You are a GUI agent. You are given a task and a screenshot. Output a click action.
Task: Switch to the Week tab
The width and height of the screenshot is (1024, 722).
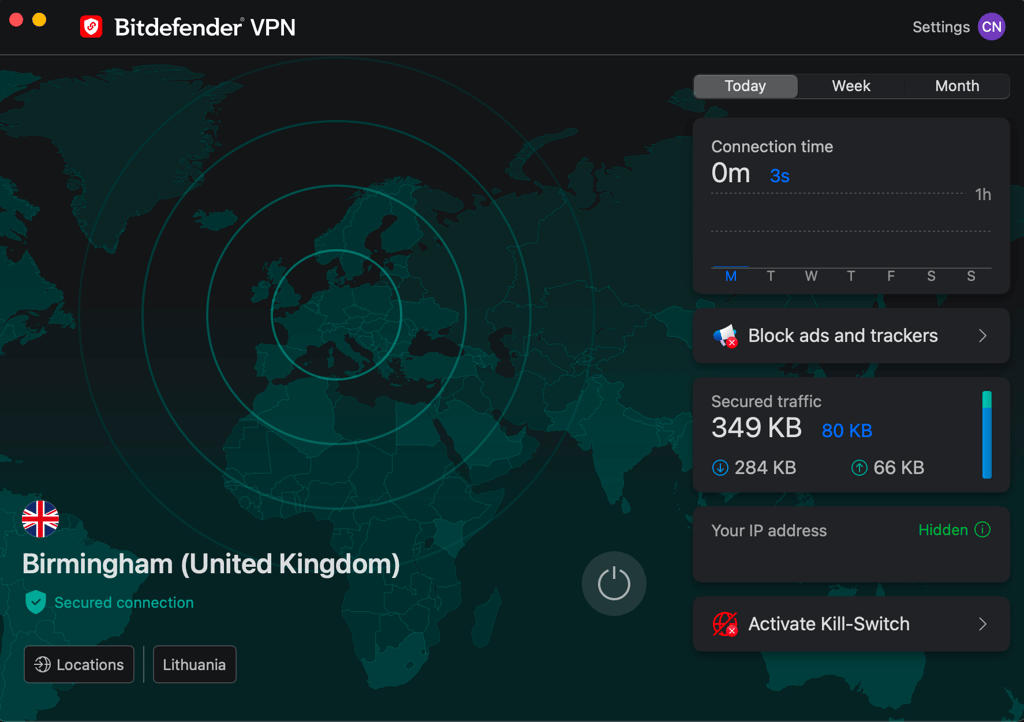coord(851,86)
